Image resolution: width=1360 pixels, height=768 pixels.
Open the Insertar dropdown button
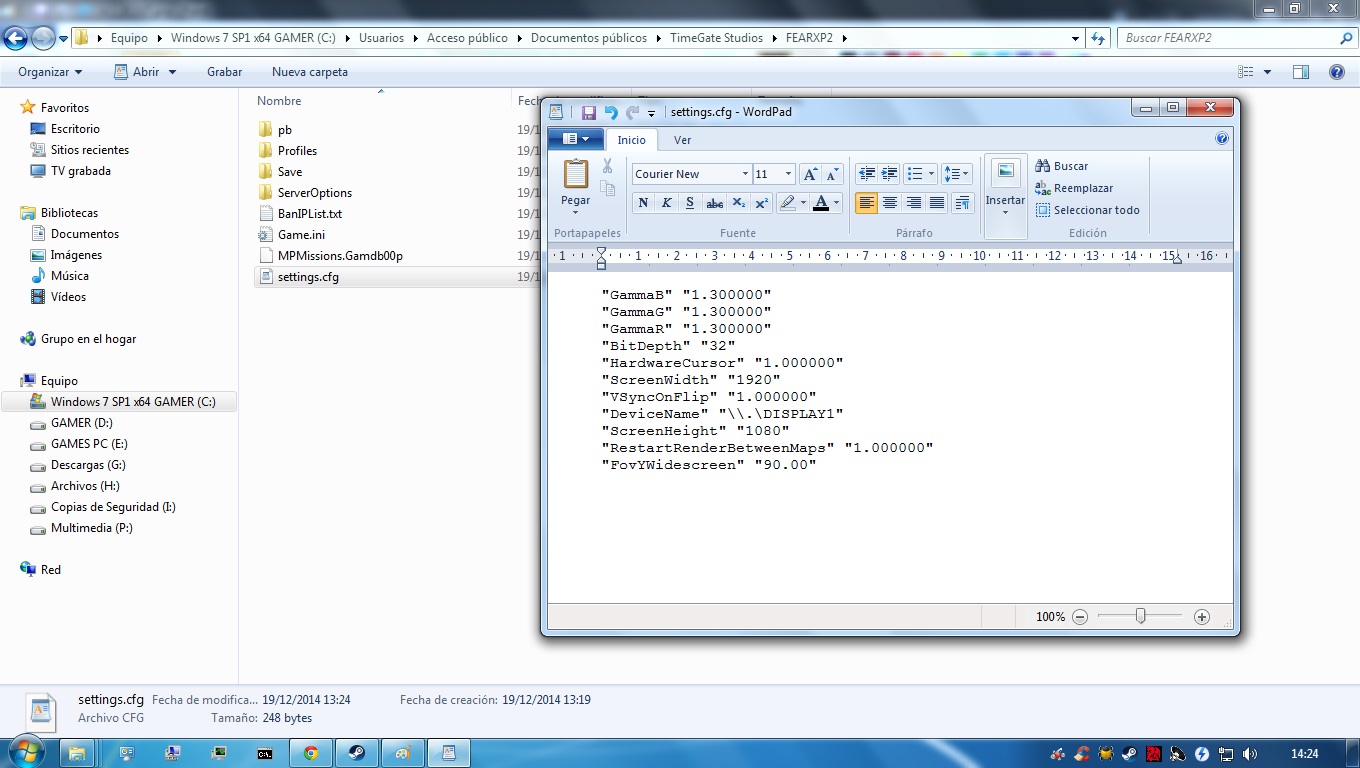point(1006,206)
